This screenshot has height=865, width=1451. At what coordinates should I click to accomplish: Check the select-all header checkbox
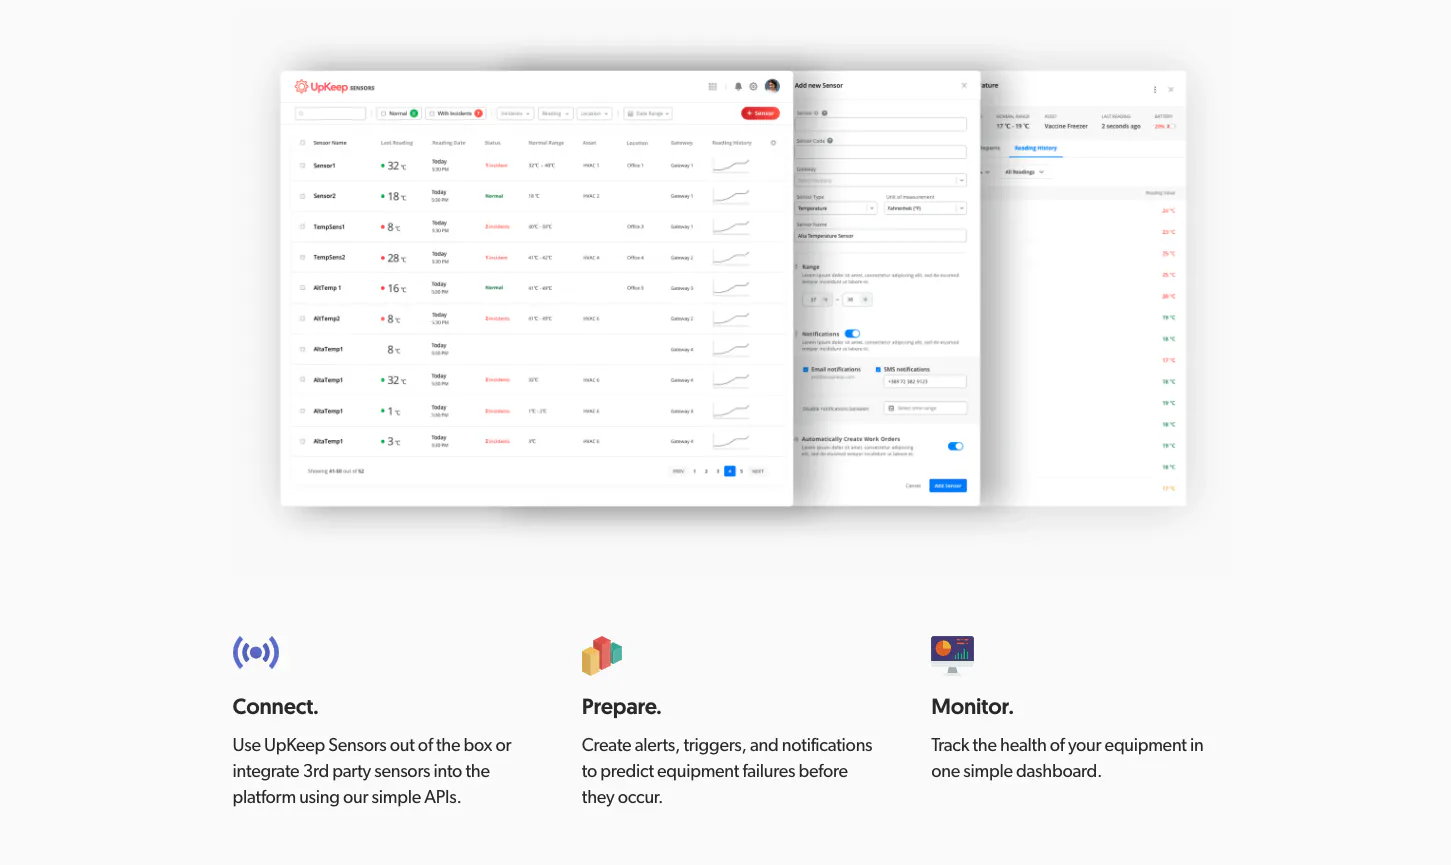click(302, 143)
